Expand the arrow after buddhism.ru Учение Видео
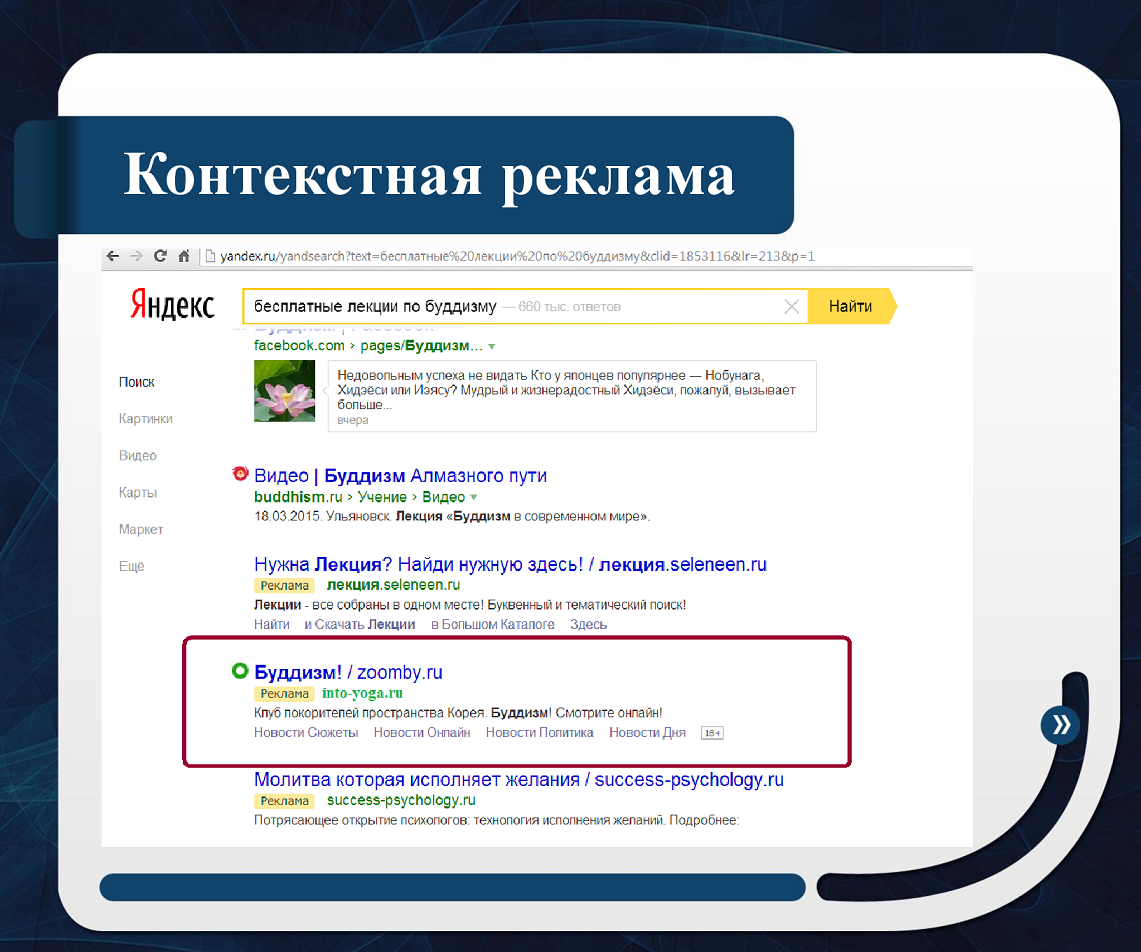 tap(474, 498)
